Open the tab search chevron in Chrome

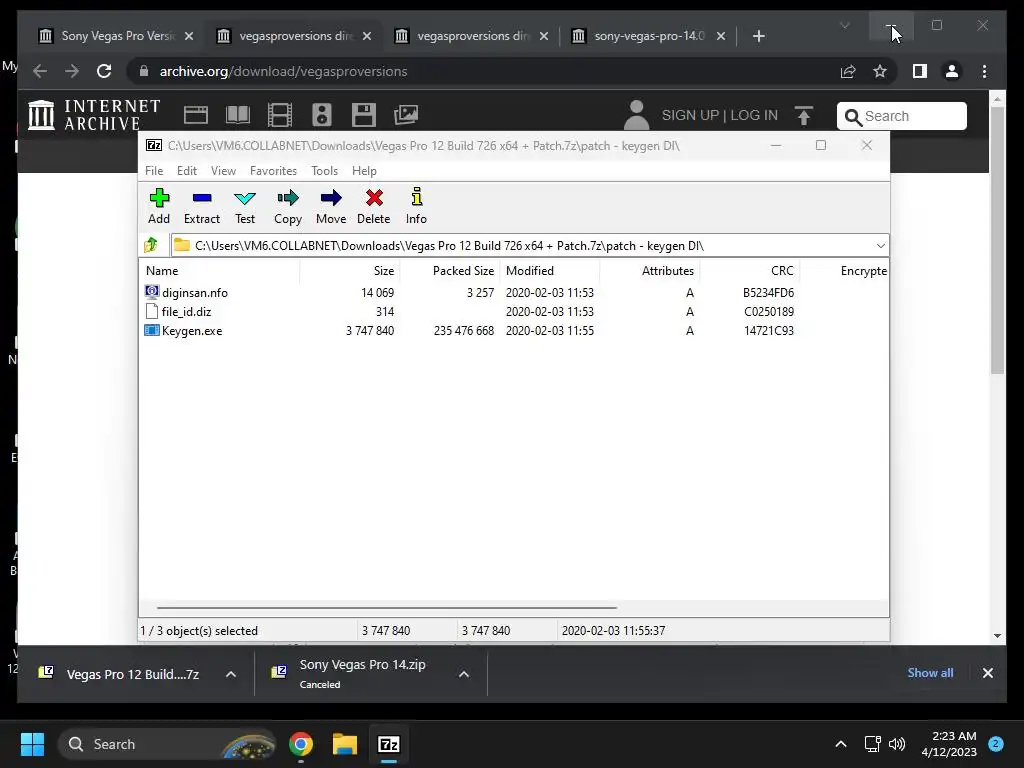(844, 25)
